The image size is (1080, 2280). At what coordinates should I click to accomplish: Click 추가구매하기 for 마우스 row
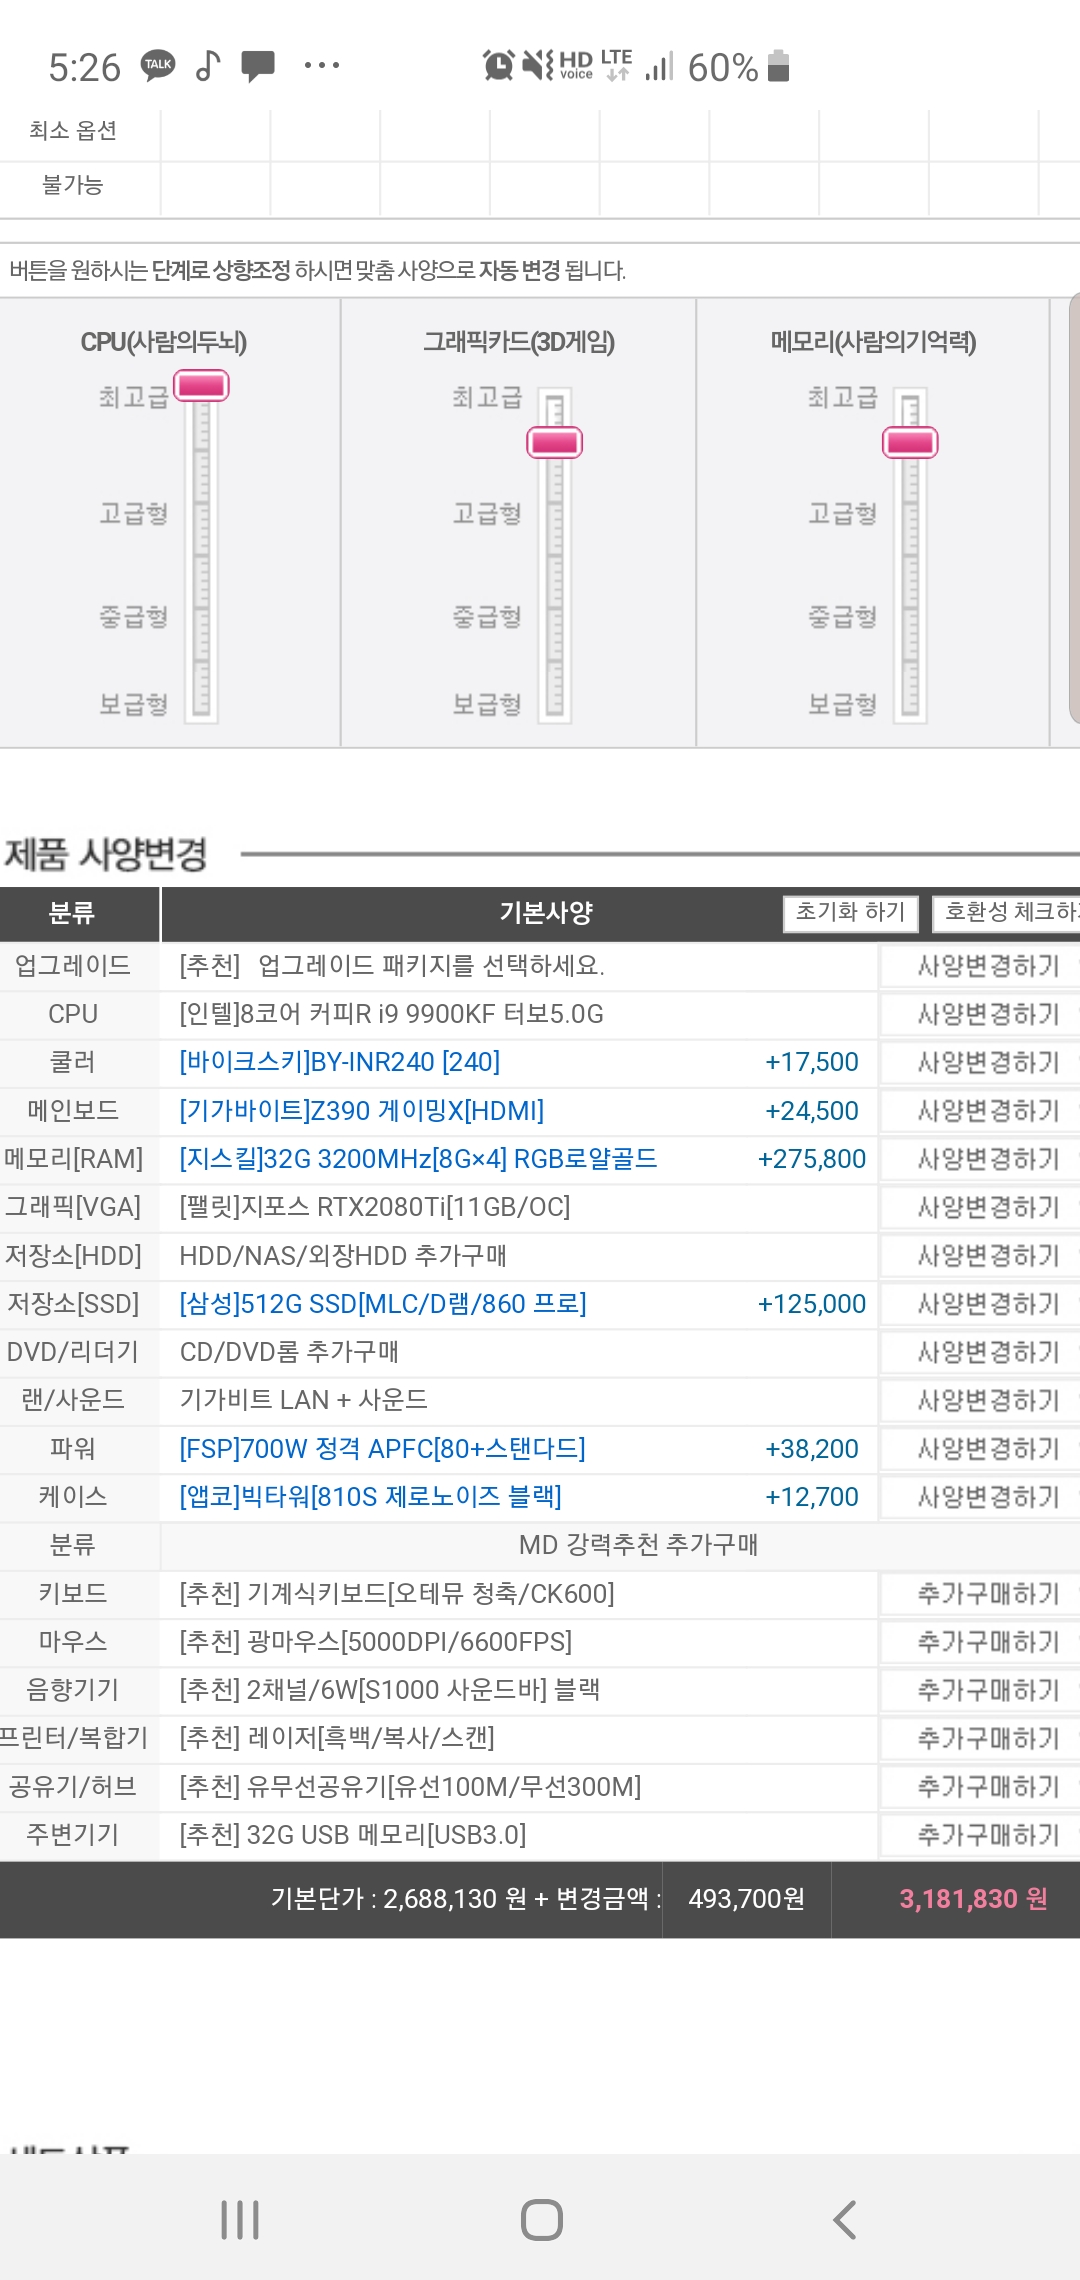tap(980, 1642)
